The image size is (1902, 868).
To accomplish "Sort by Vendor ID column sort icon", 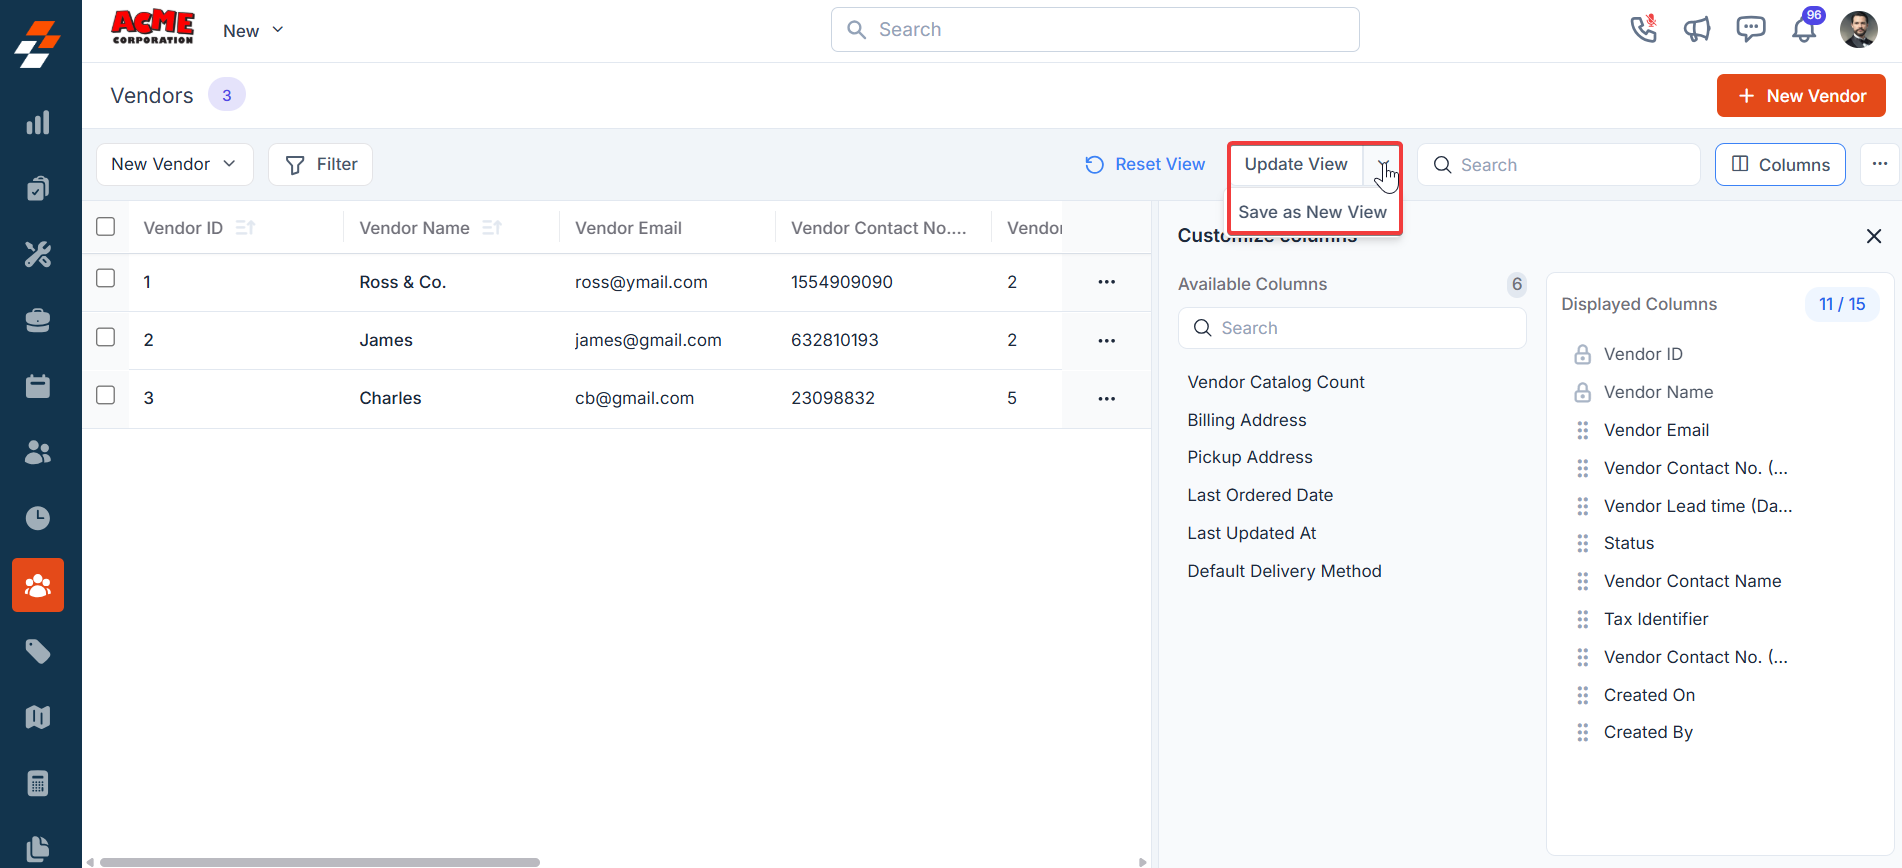I will (x=245, y=228).
